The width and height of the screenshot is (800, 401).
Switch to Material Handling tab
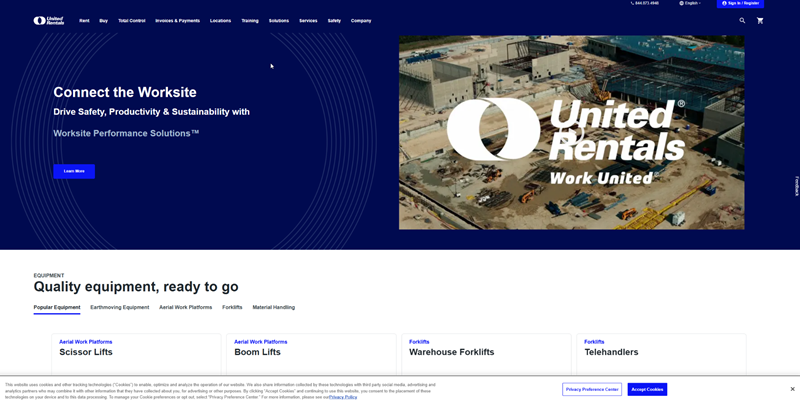[x=273, y=308]
